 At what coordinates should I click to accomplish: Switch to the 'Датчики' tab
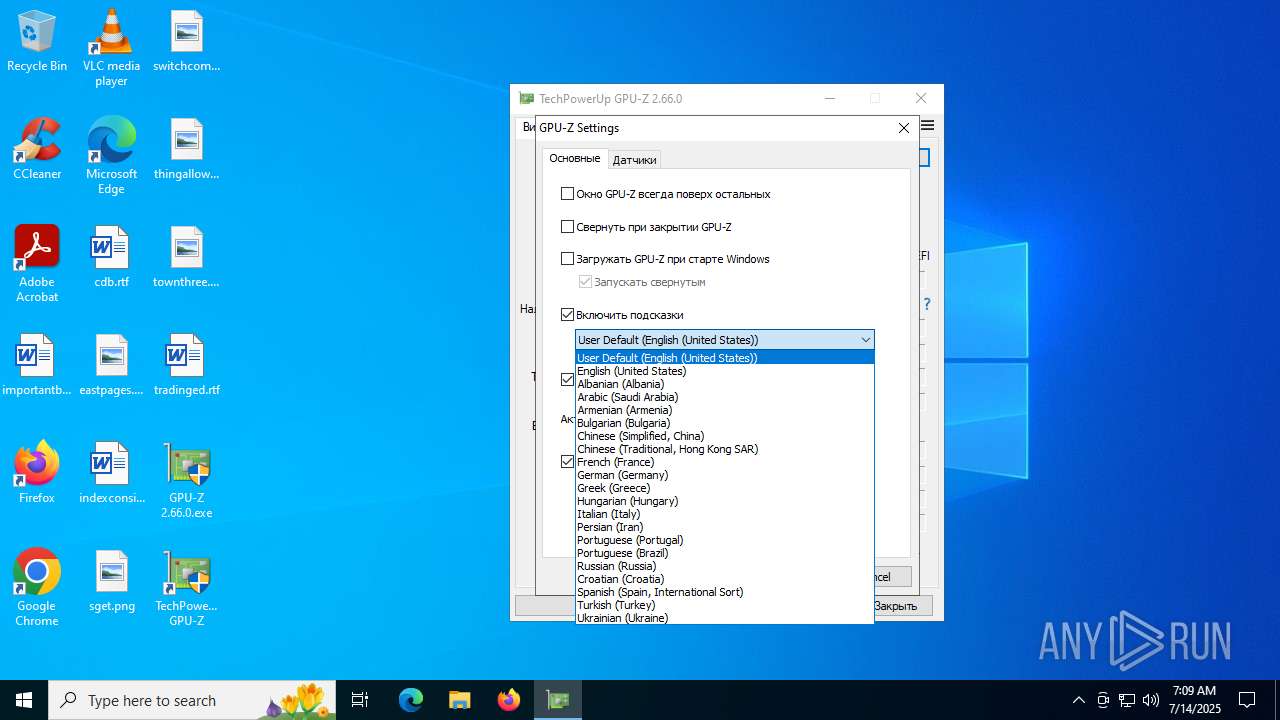[x=635, y=159]
